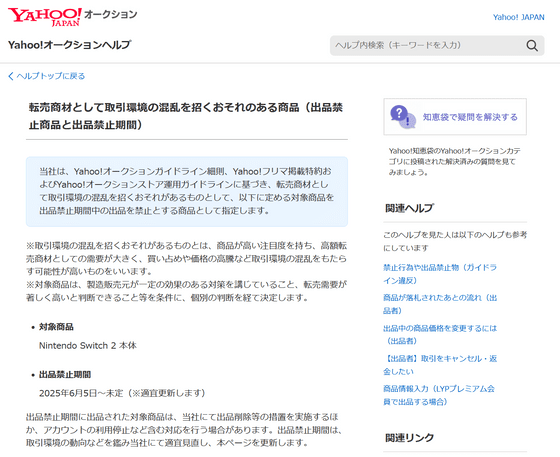
Task: Click the Yahoo! JAPAN auction logo
Action: pos(45,16)
